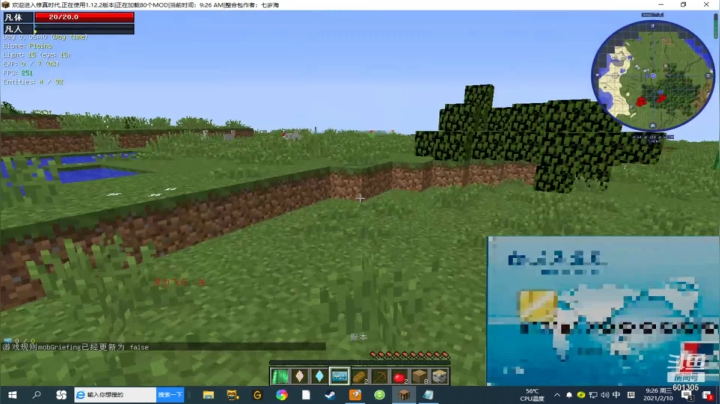
Task: Click the notification bell tray icon
Action: 569,395
